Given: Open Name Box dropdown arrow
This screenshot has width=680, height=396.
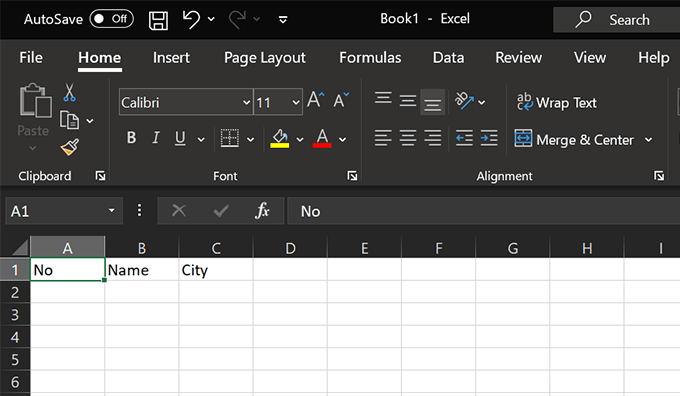Looking at the screenshot, I should 111,211.
